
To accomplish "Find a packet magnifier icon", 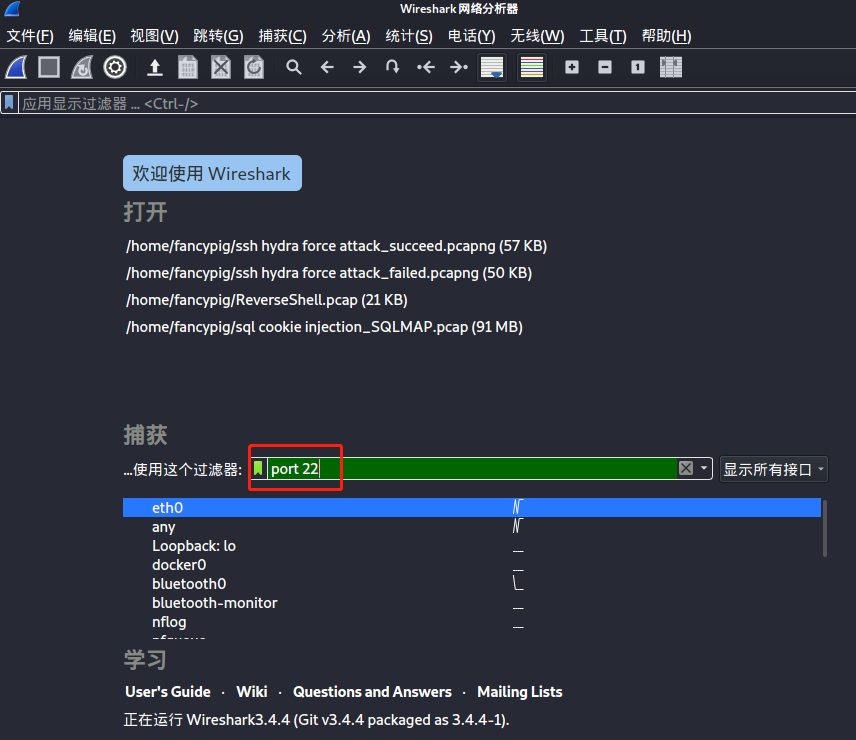I will click(x=294, y=68).
